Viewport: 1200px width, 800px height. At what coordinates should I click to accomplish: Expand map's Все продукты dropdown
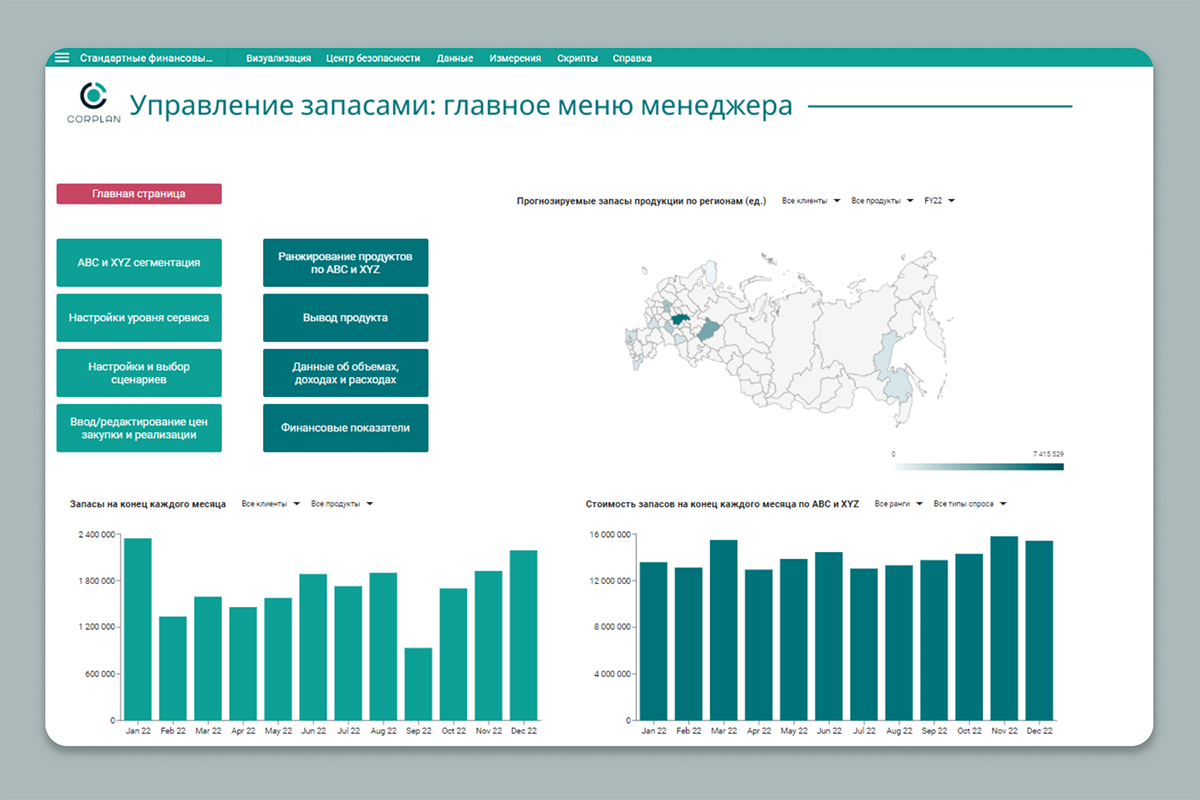882,201
